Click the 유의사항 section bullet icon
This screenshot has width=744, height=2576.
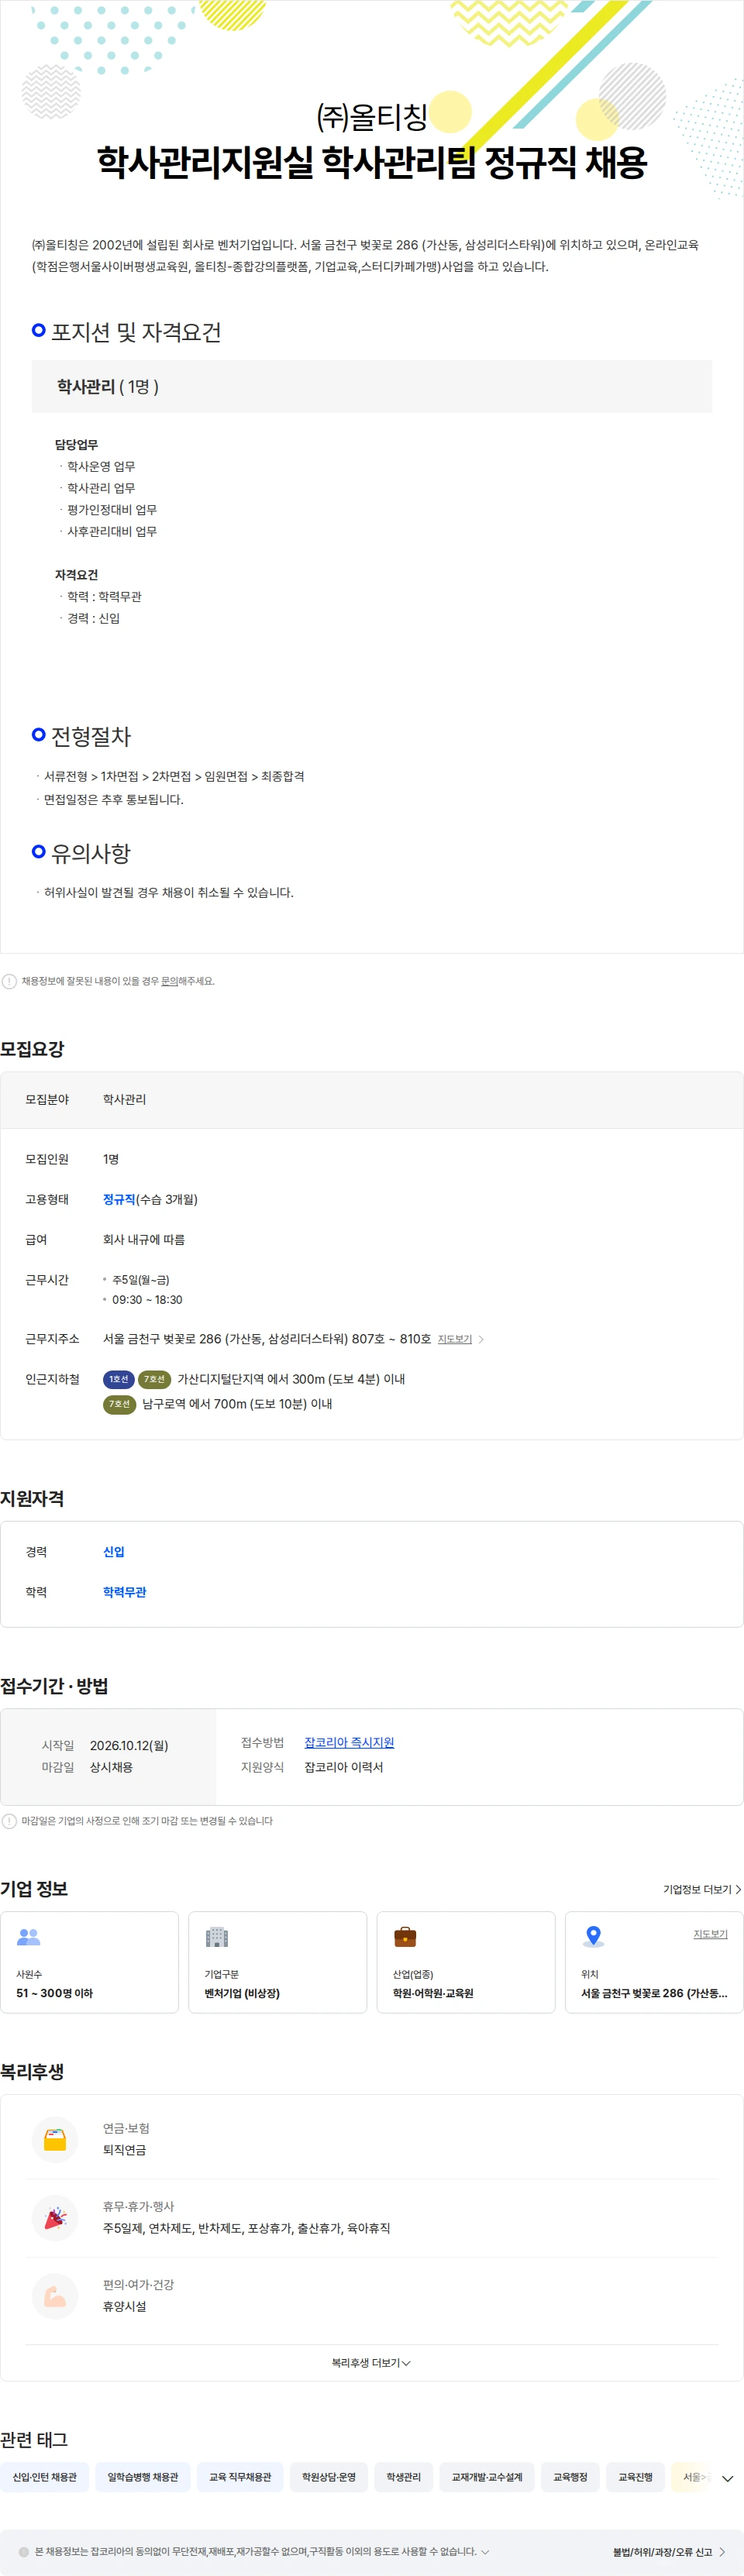point(39,851)
